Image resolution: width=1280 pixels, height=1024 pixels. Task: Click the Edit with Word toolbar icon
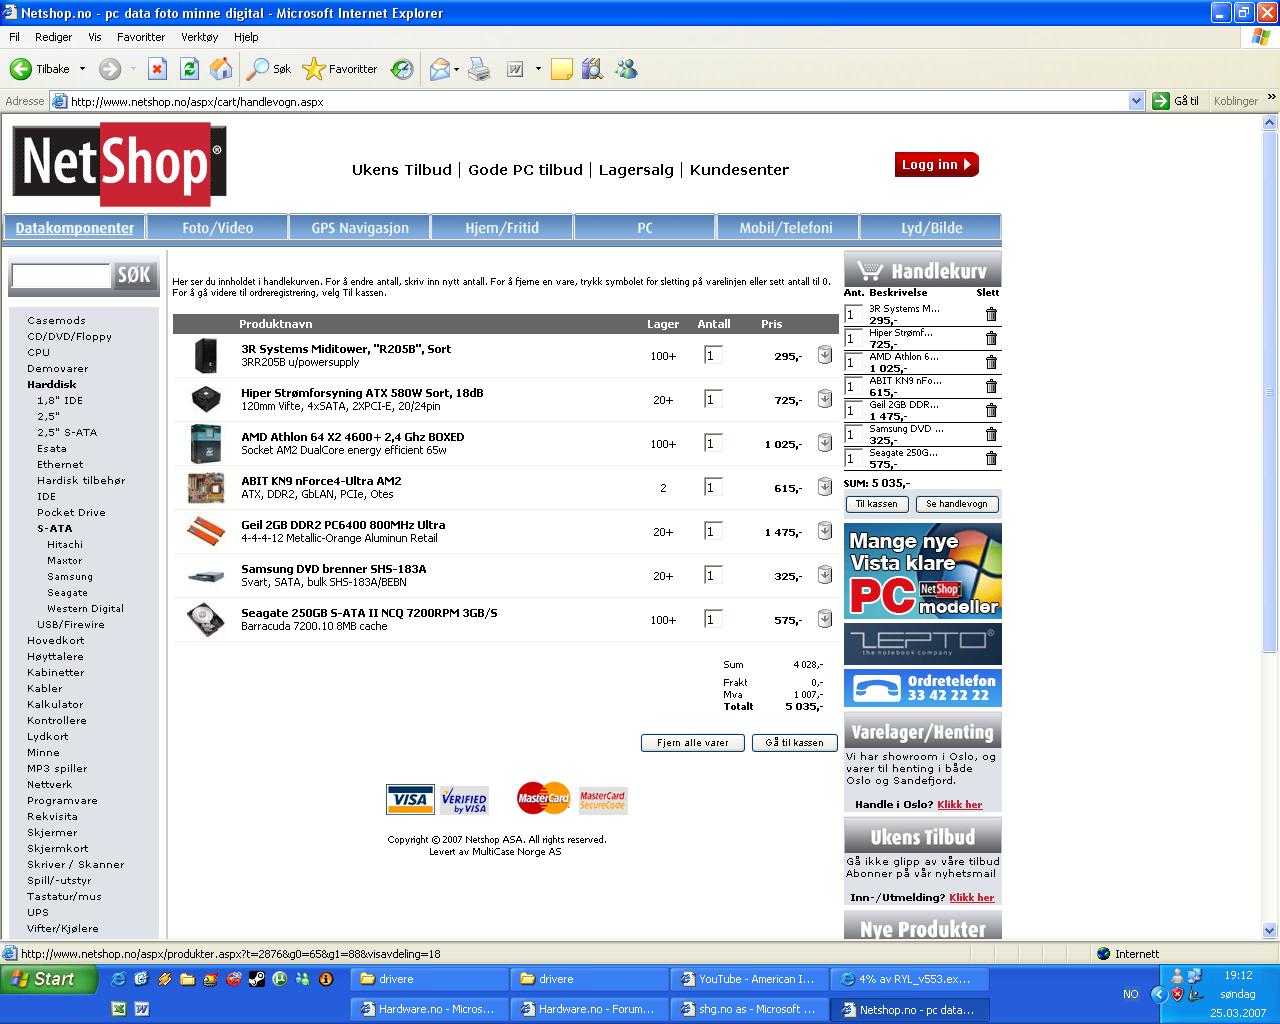pyautogui.click(x=516, y=69)
